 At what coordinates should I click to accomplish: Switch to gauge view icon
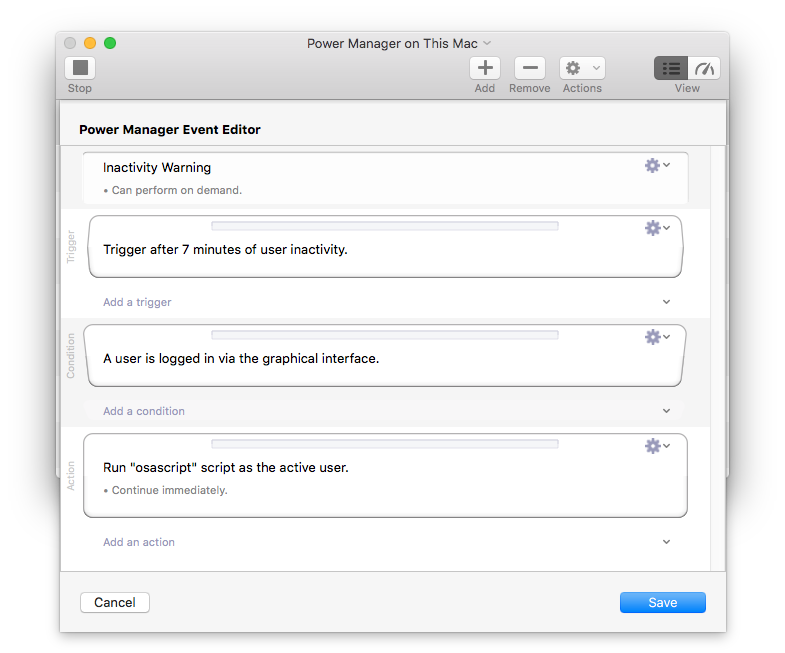tap(704, 68)
